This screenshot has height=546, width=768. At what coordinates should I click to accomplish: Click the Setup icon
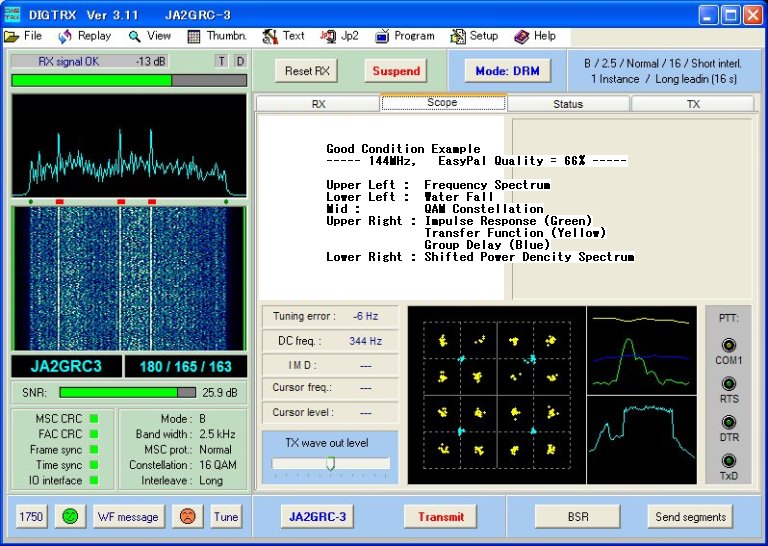click(x=458, y=37)
